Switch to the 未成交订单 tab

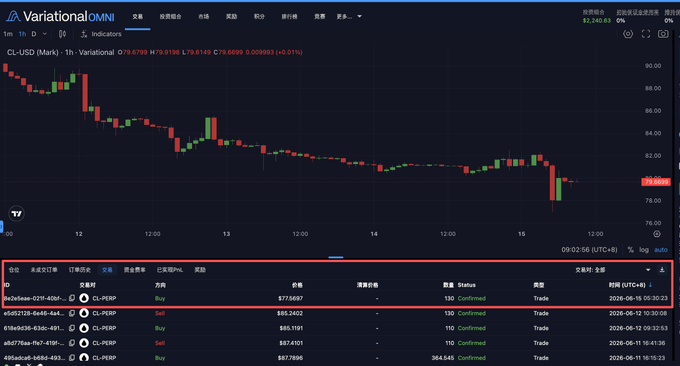[44, 270]
